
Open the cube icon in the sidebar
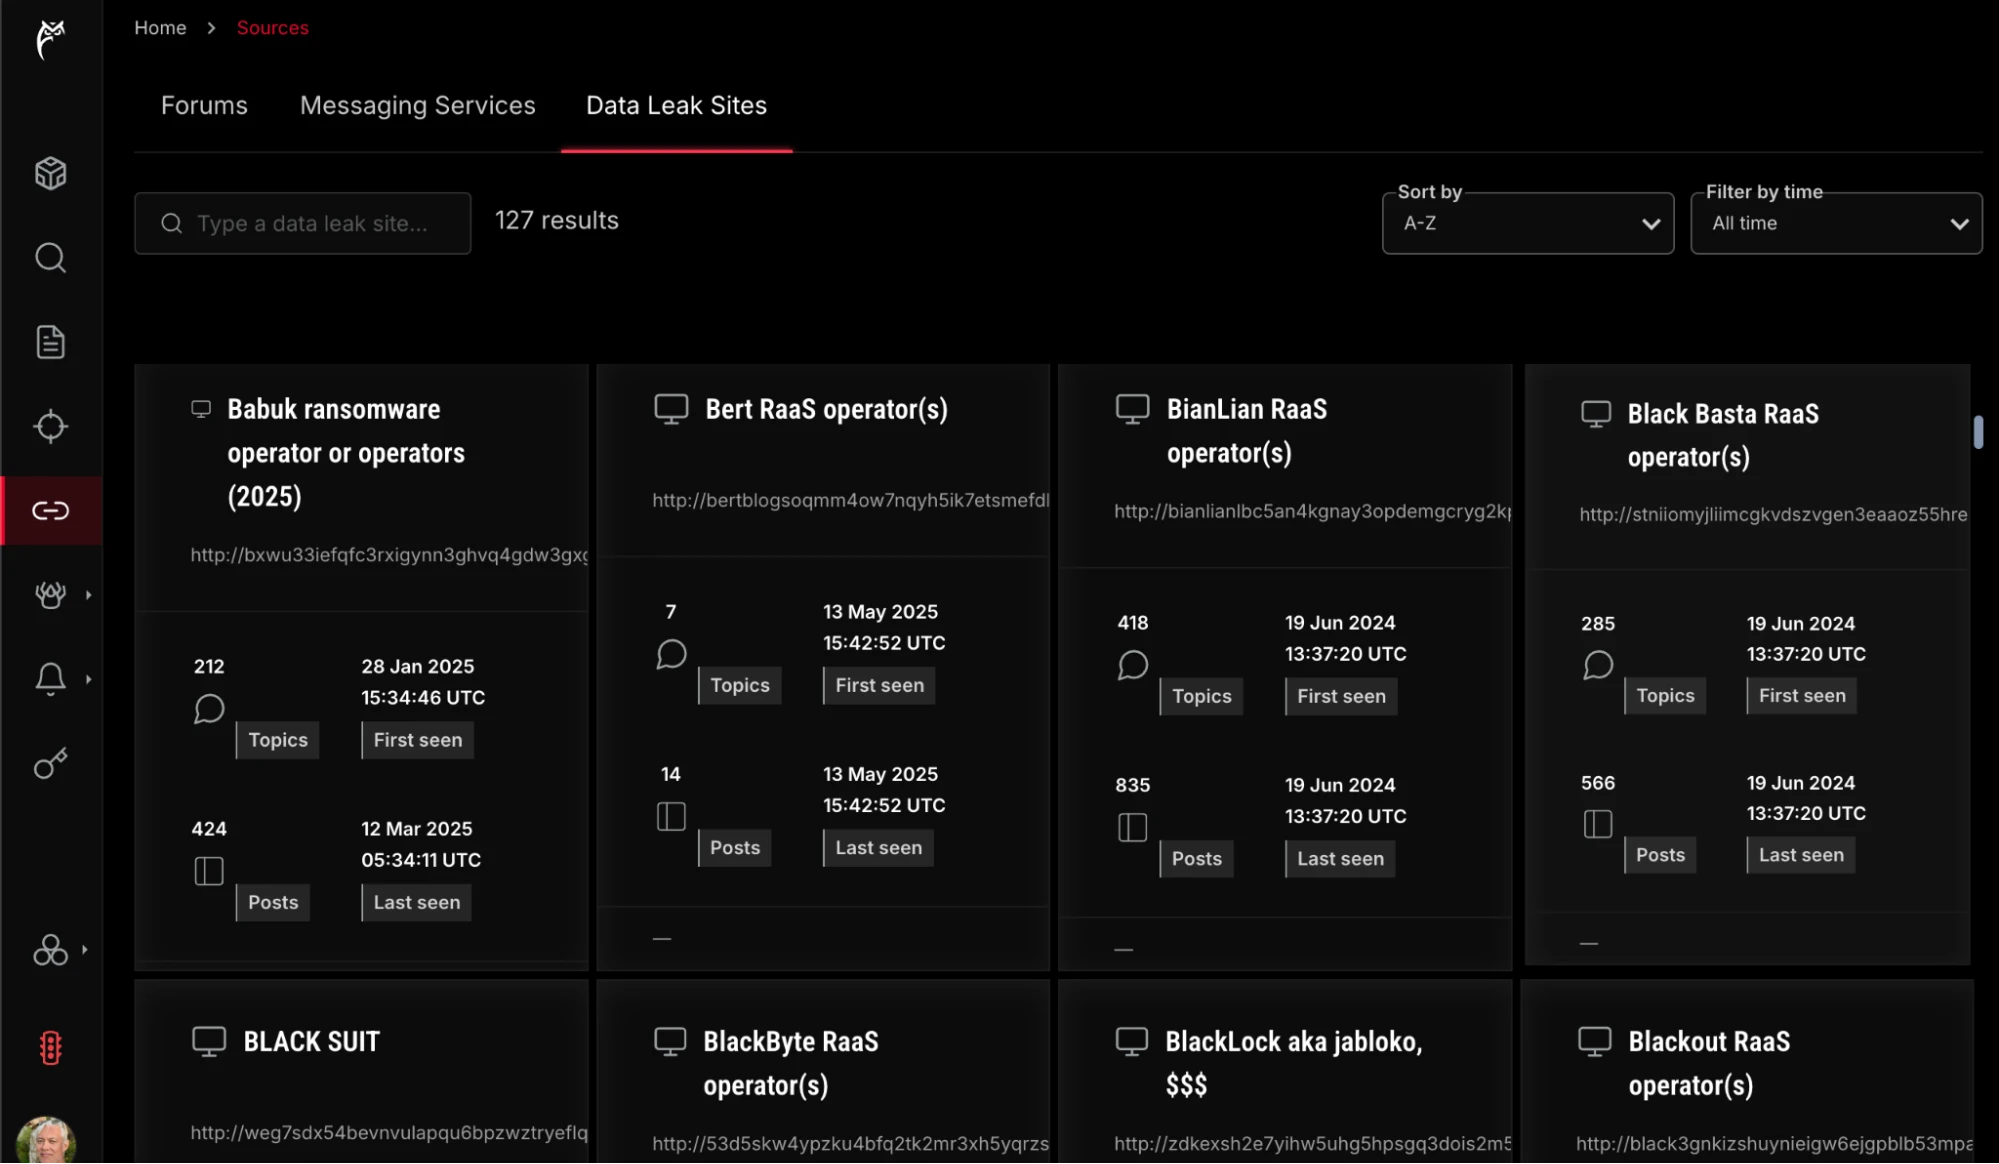pos(50,174)
